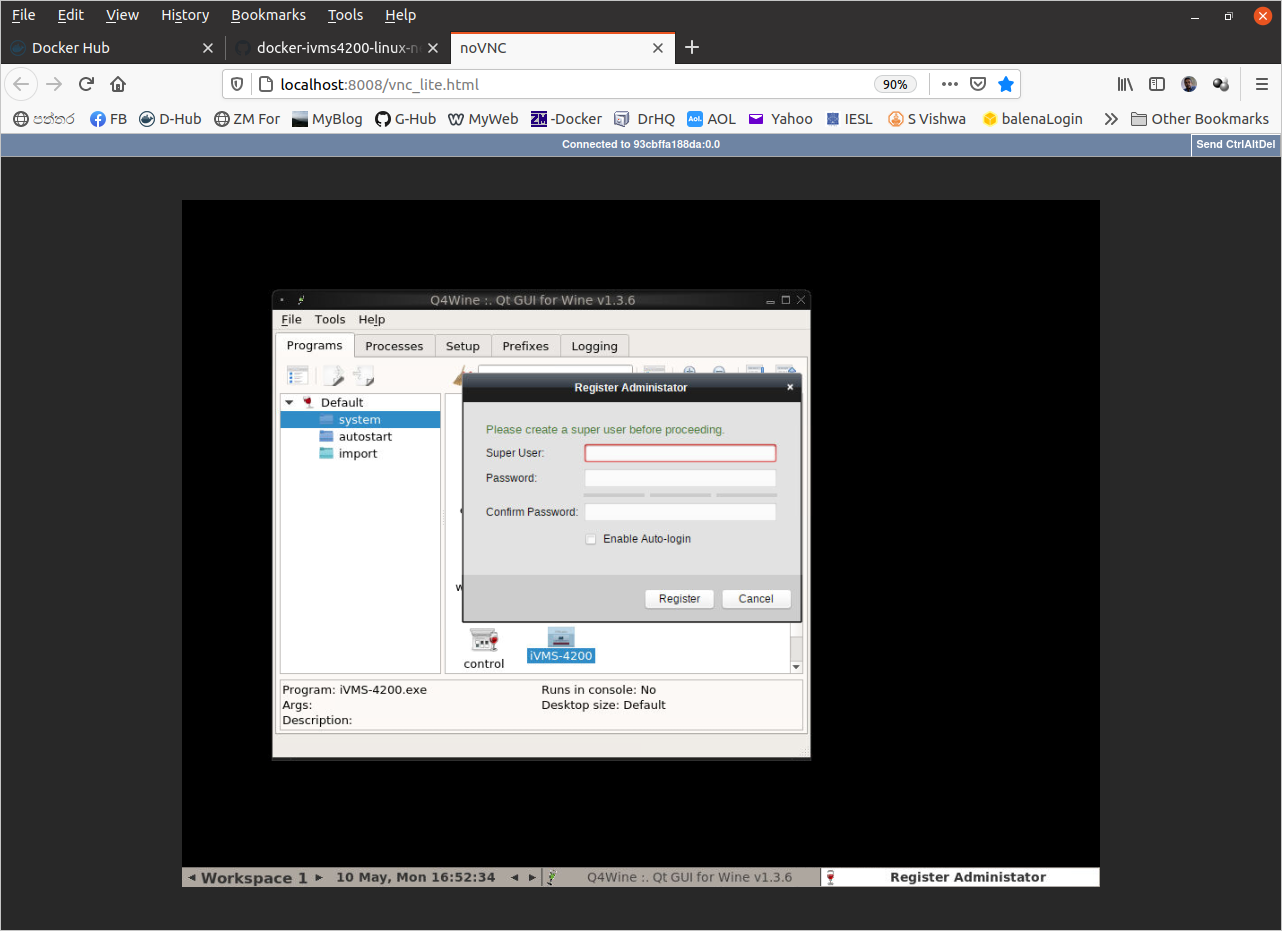The width and height of the screenshot is (1282, 931).
Task: Open the D-Hub bookmark
Action: tap(170, 118)
